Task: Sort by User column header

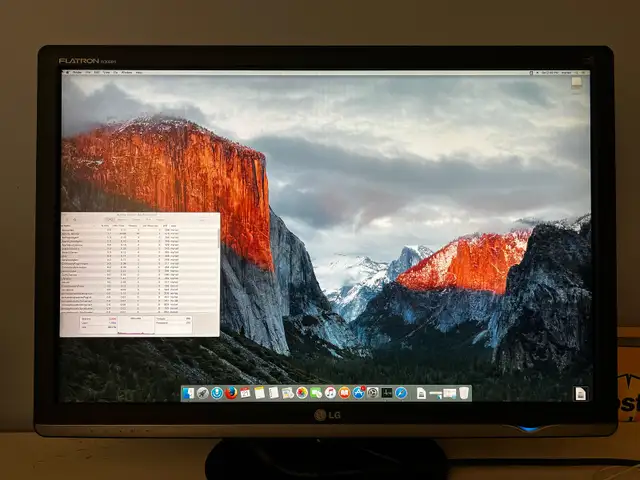Action: (173, 226)
